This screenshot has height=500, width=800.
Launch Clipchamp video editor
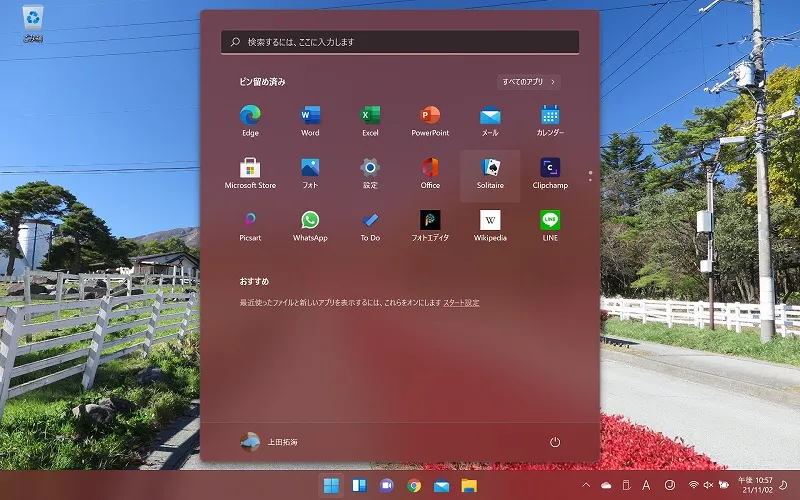tap(550, 173)
